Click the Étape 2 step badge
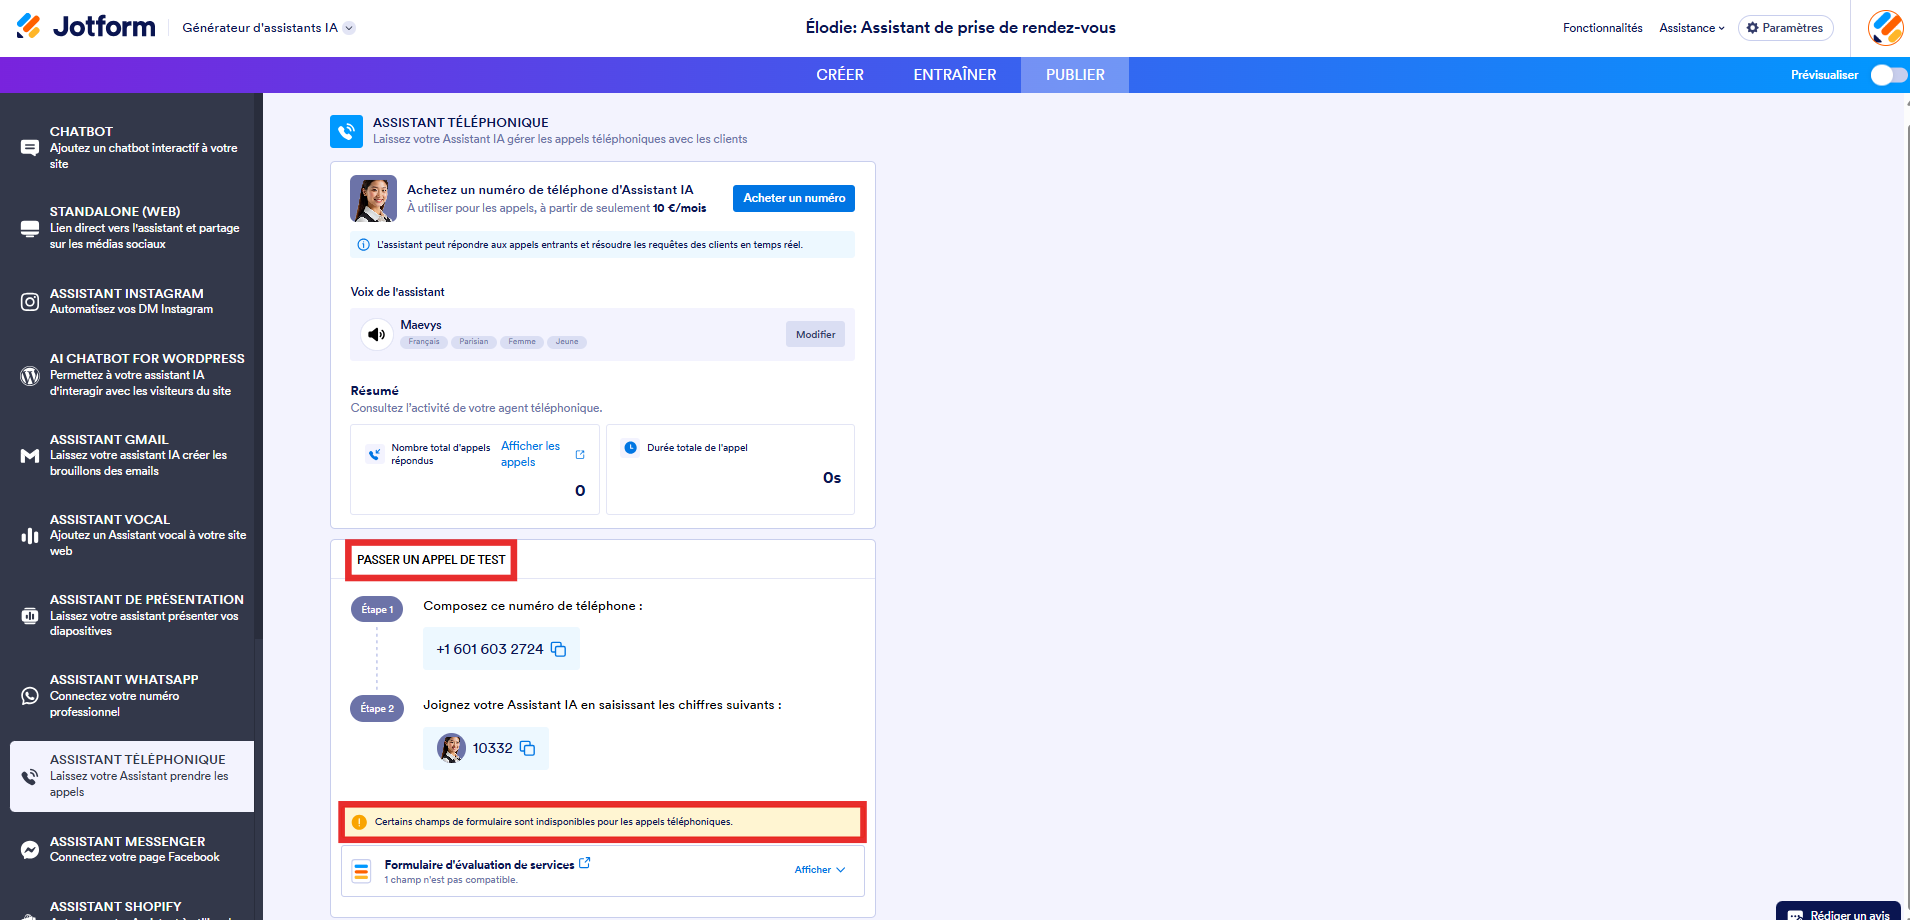1910x920 pixels. click(x=377, y=708)
